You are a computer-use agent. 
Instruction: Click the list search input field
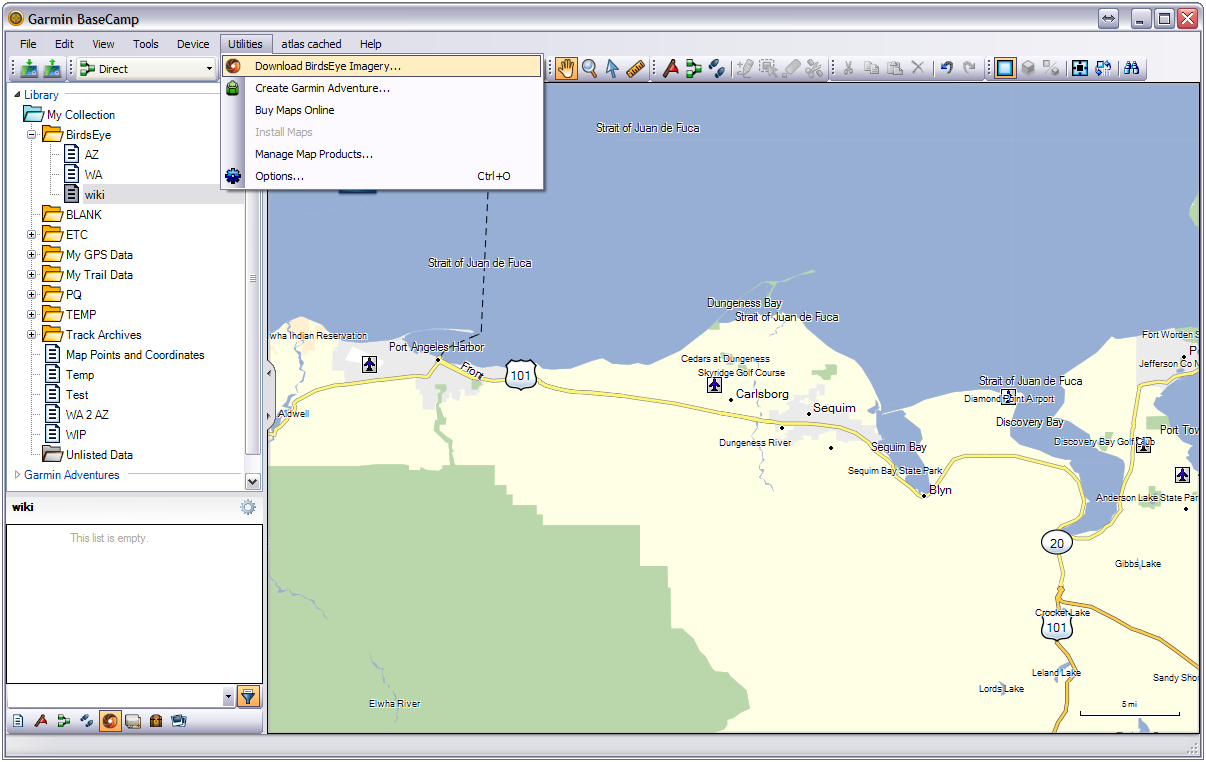coord(114,696)
